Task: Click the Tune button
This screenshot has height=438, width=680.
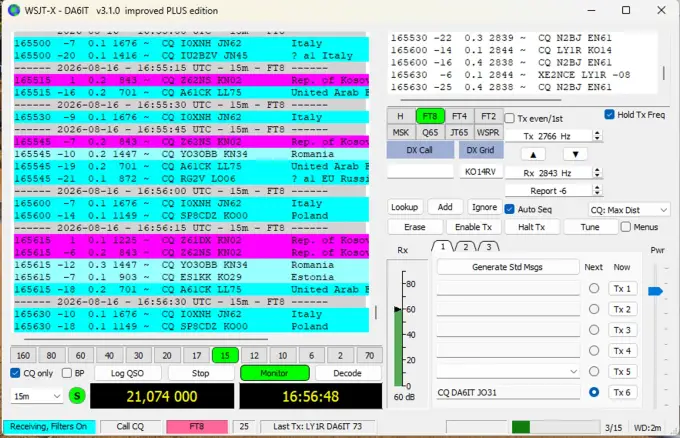Action: pos(590,227)
